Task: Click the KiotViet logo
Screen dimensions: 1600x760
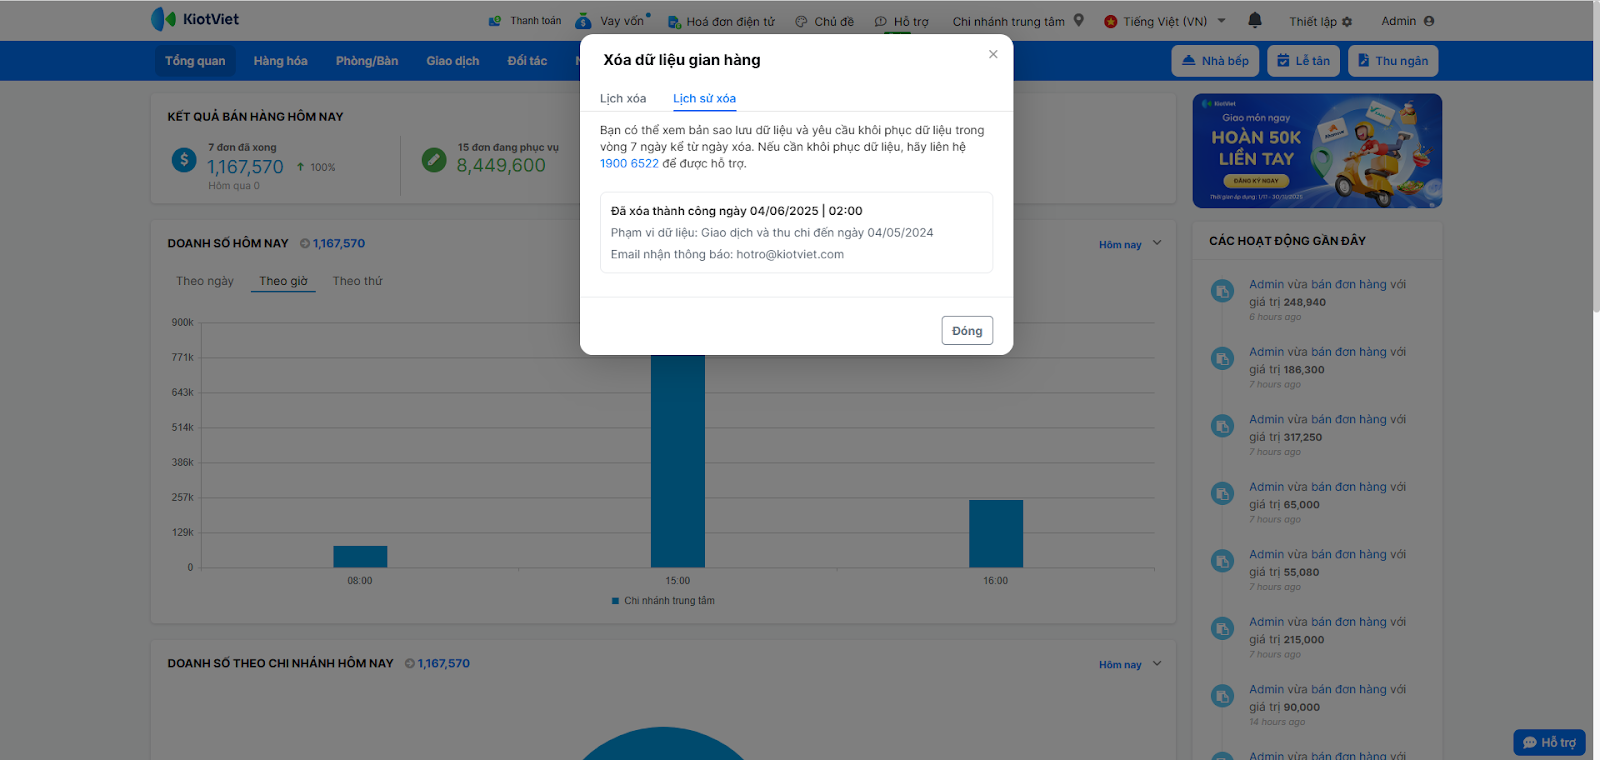Action: [x=195, y=19]
